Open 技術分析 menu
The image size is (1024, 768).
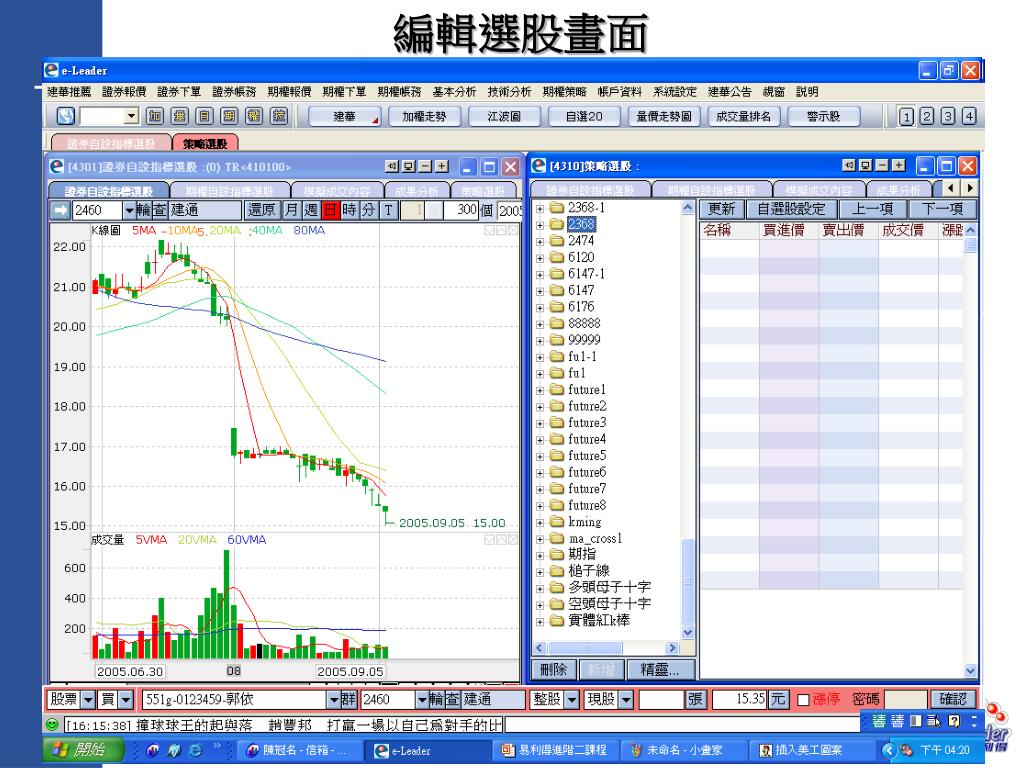point(509,92)
